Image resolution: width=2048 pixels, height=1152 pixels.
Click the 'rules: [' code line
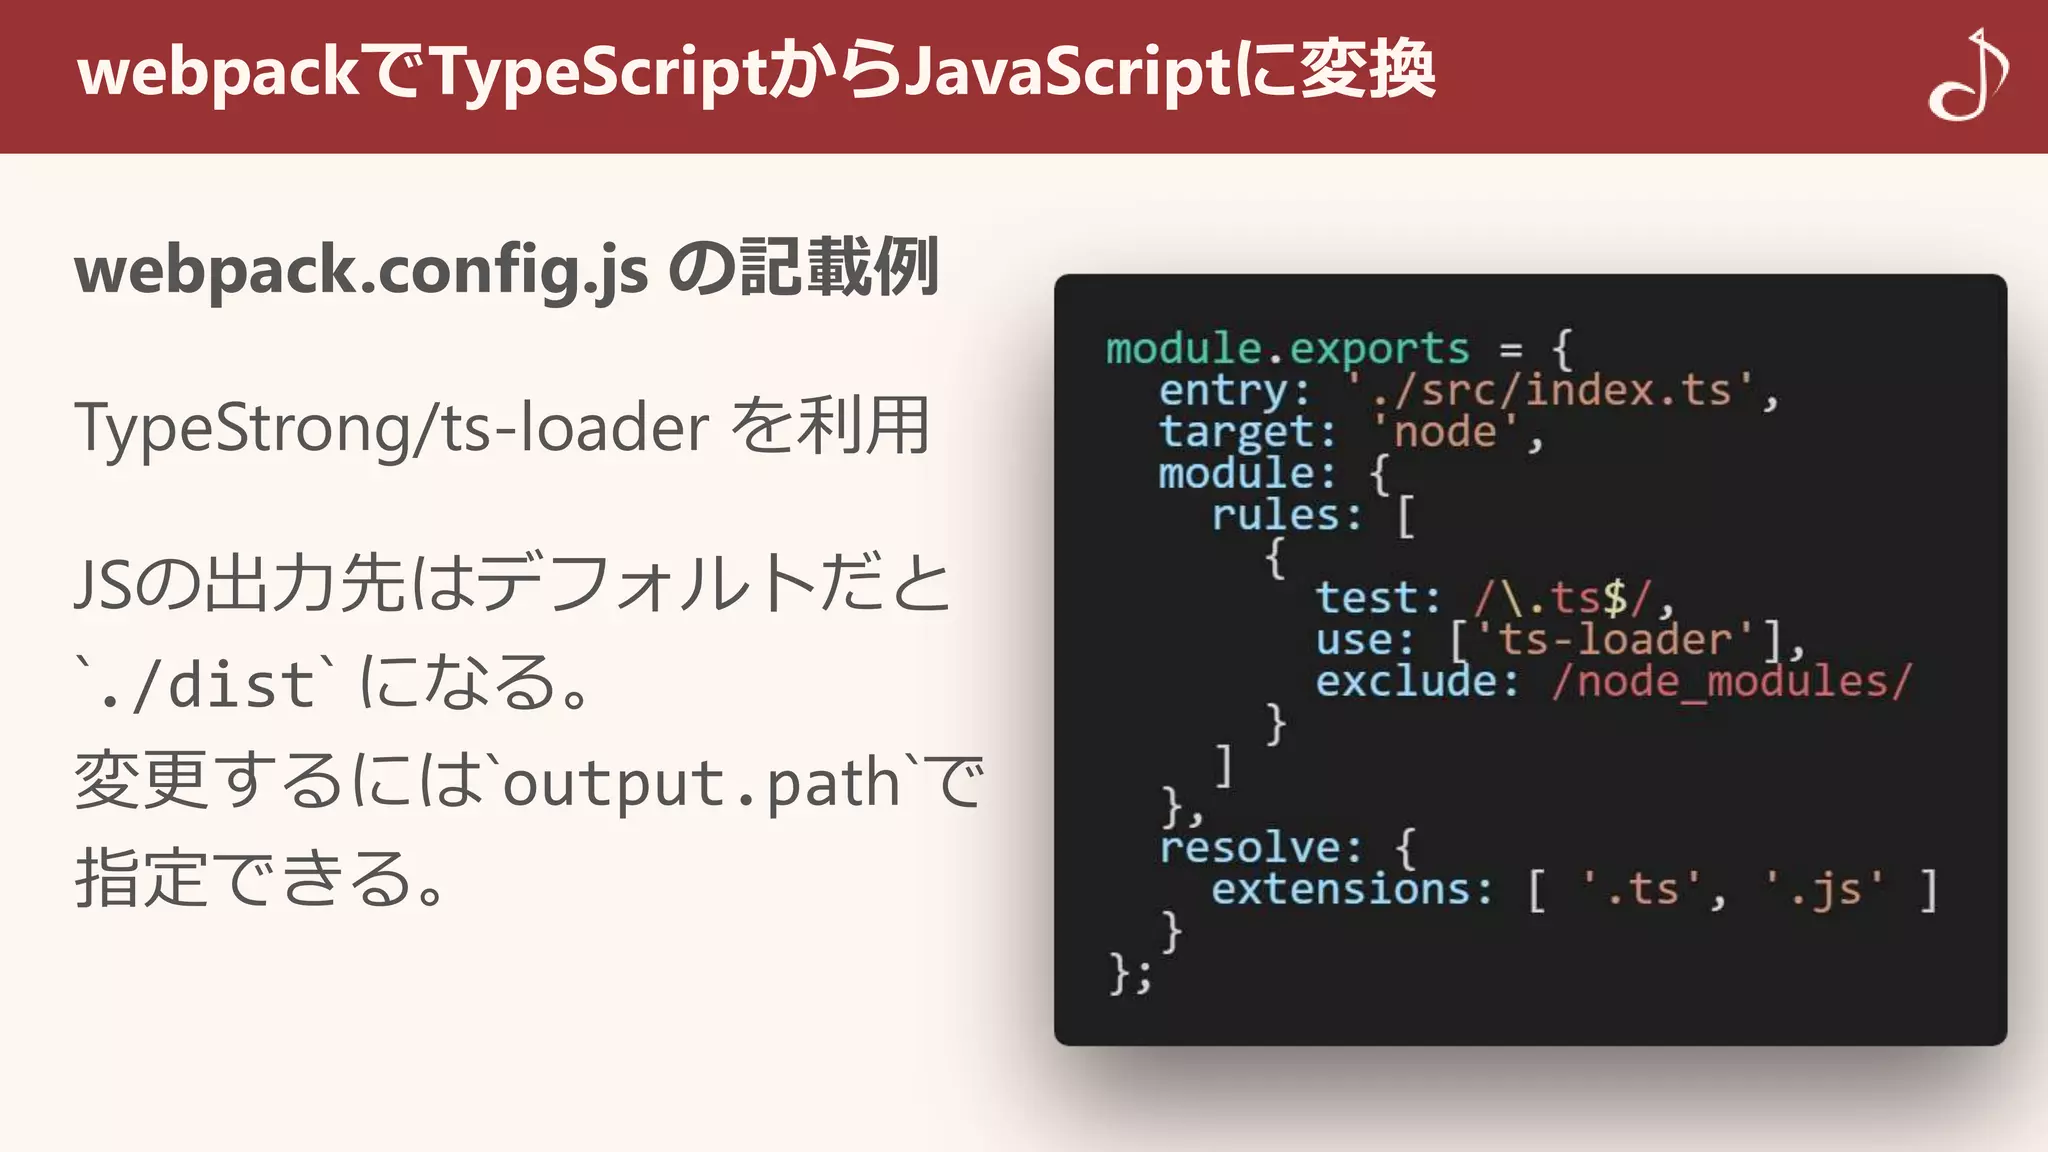tap(1313, 515)
